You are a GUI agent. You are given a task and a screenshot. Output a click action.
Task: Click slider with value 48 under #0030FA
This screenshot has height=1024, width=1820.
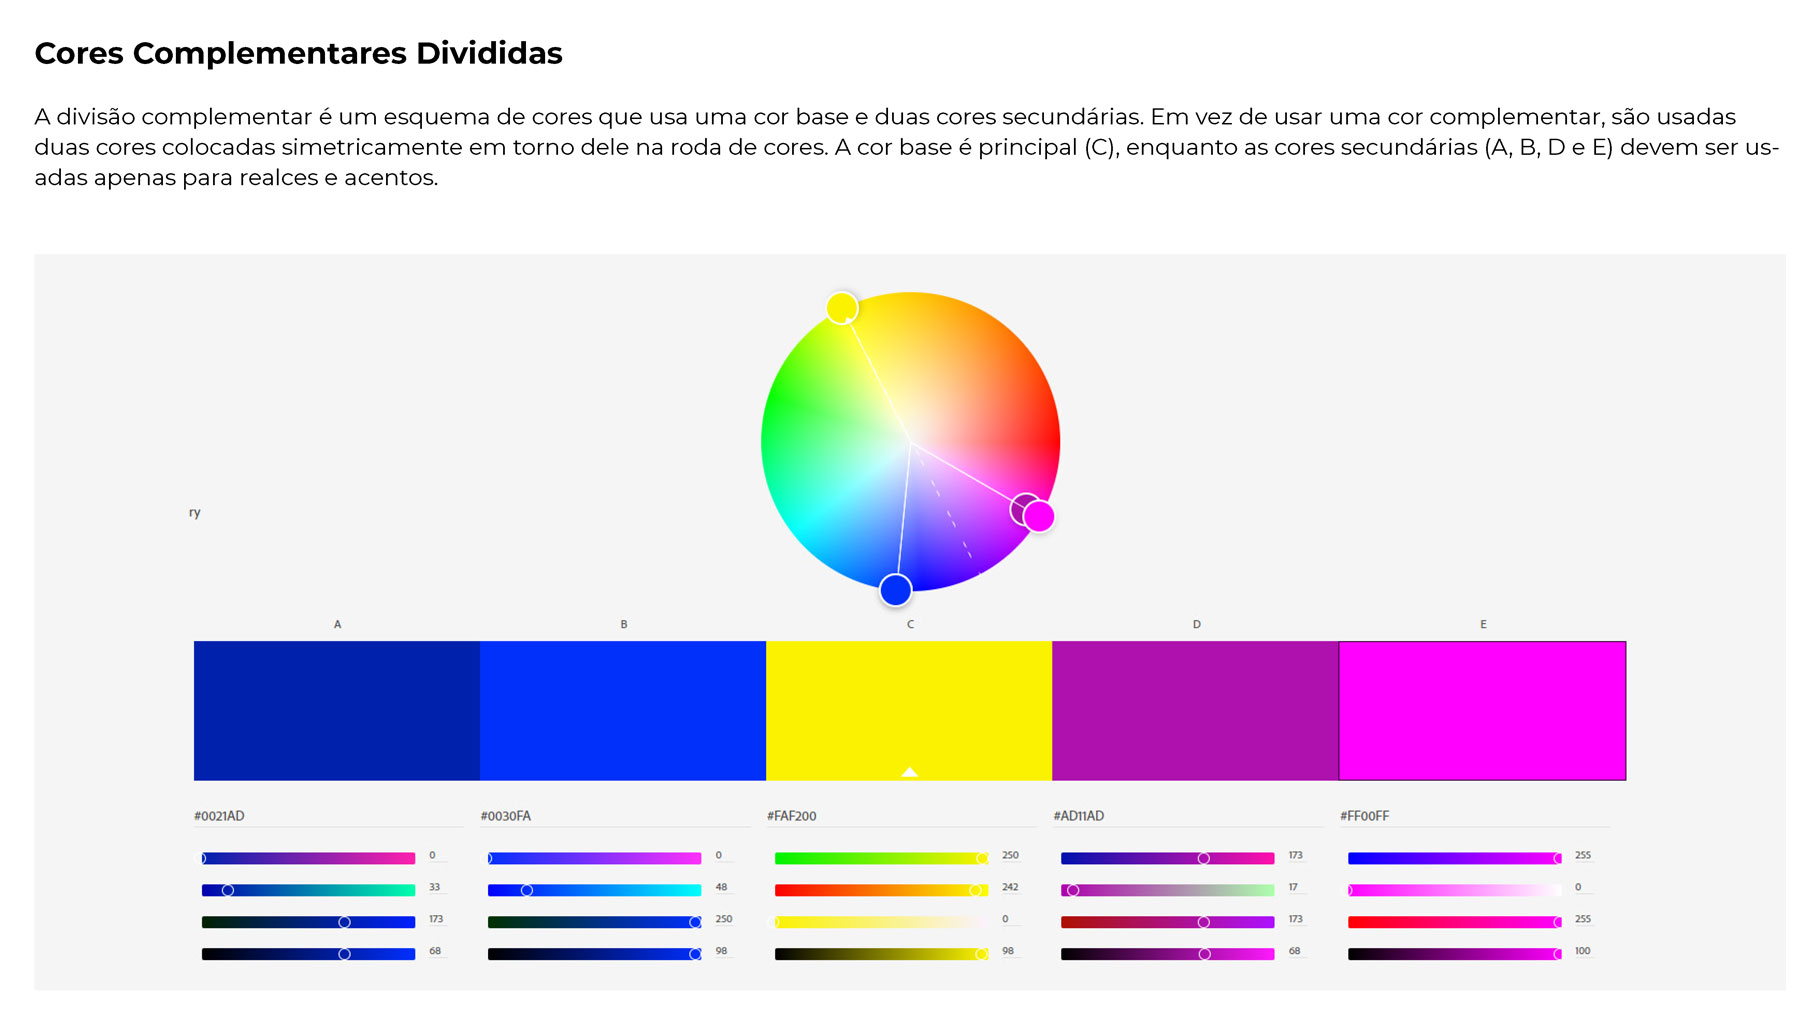click(594, 890)
